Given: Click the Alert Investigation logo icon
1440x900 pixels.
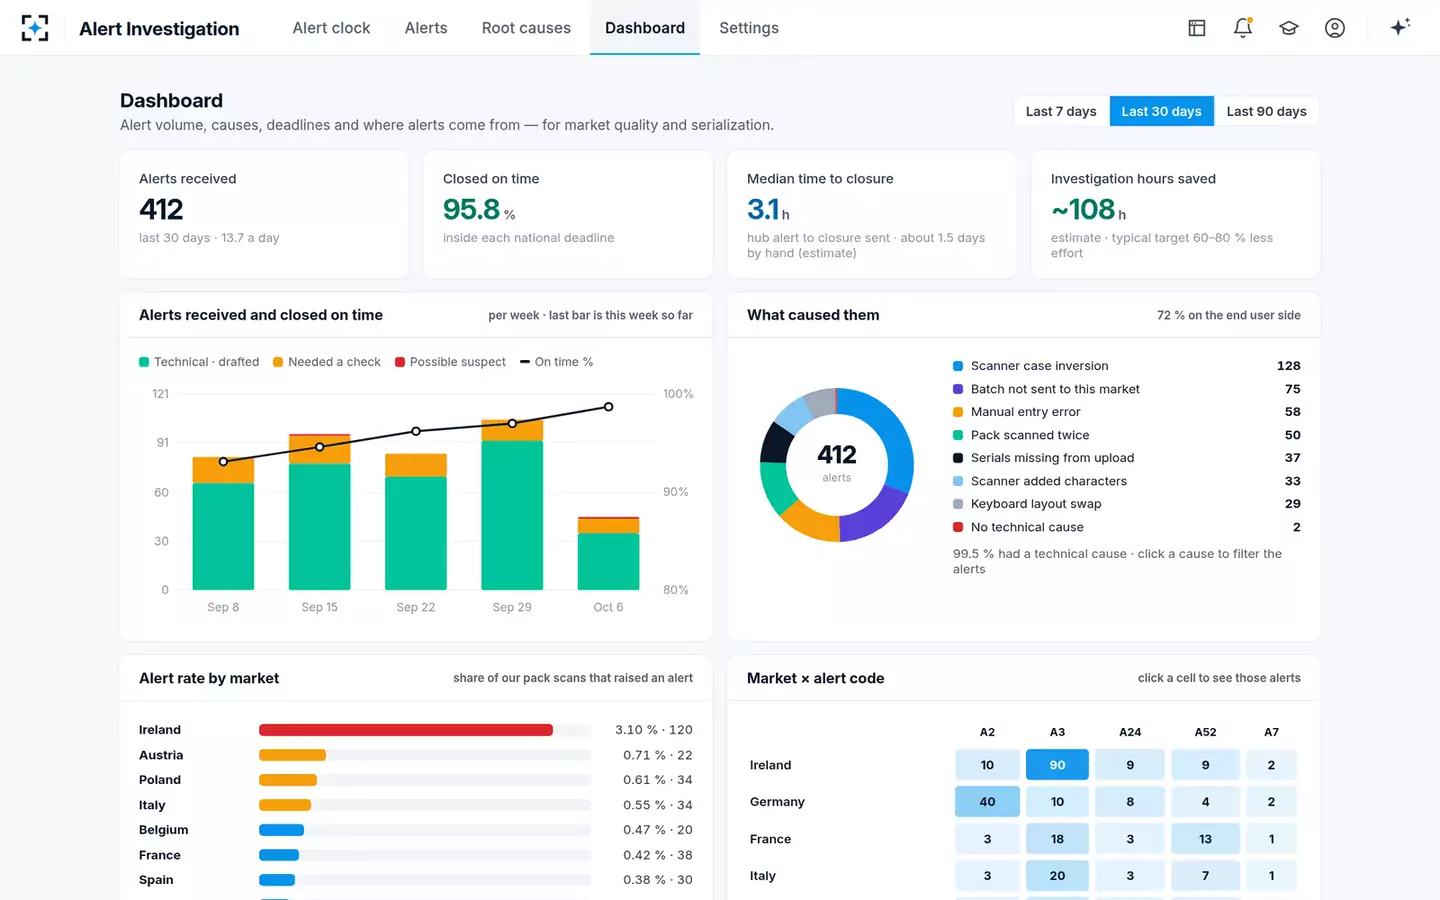Looking at the screenshot, I should click(35, 28).
